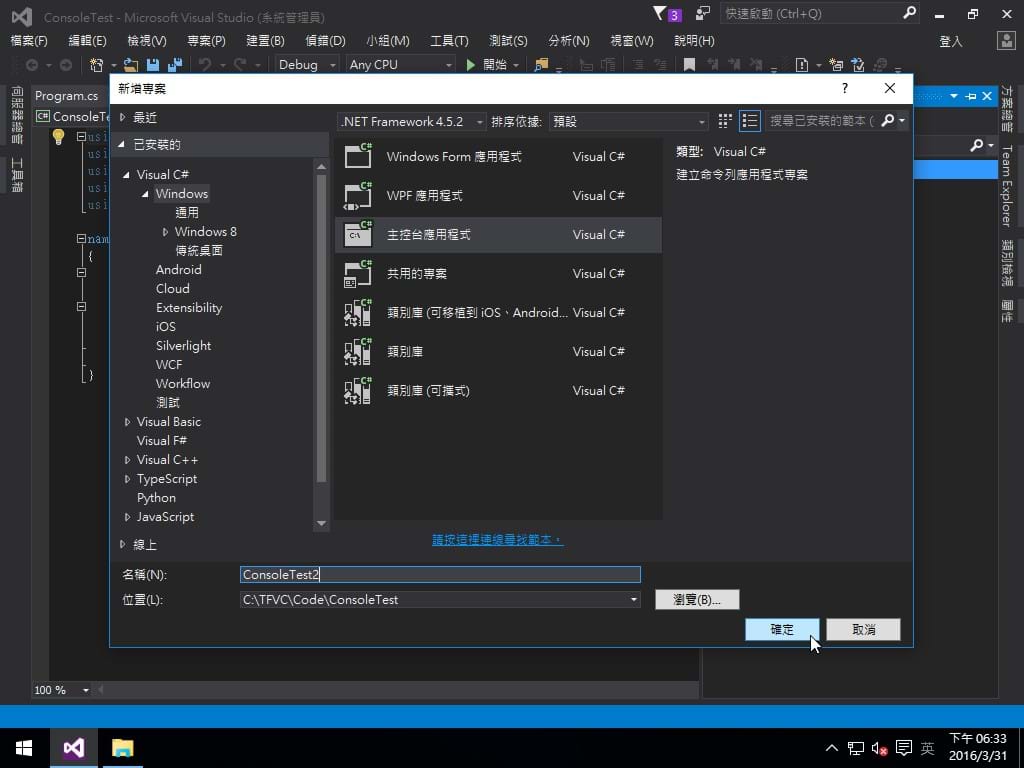Click the Redo toolbar icon
Screen dimensions: 1024x768
coord(240,65)
